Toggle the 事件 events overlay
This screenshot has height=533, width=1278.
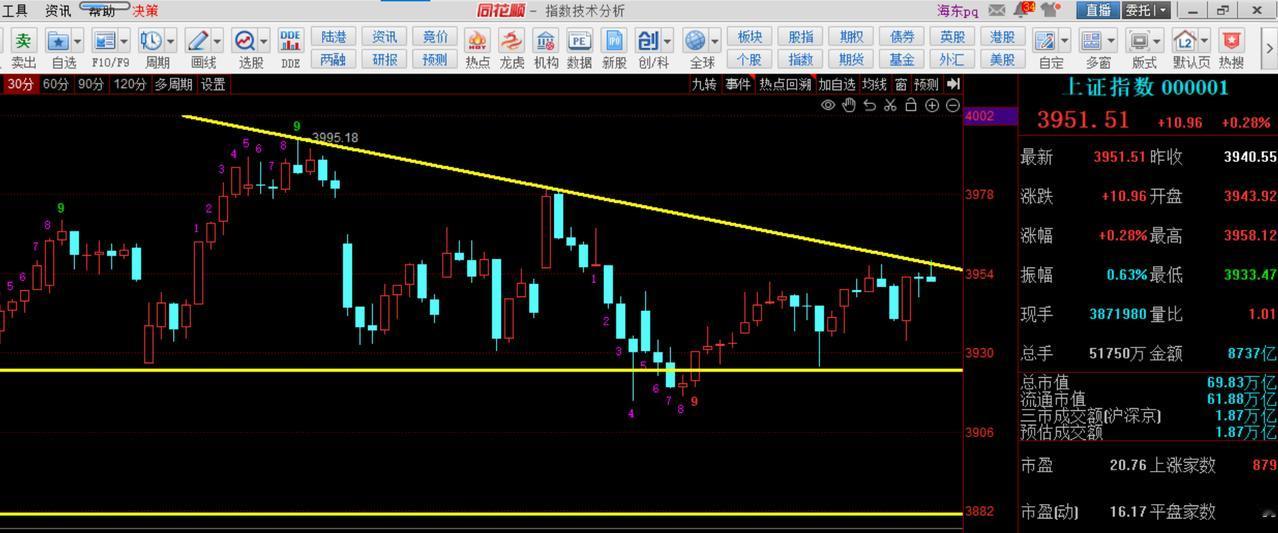pyautogui.click(x=738, y=84)
